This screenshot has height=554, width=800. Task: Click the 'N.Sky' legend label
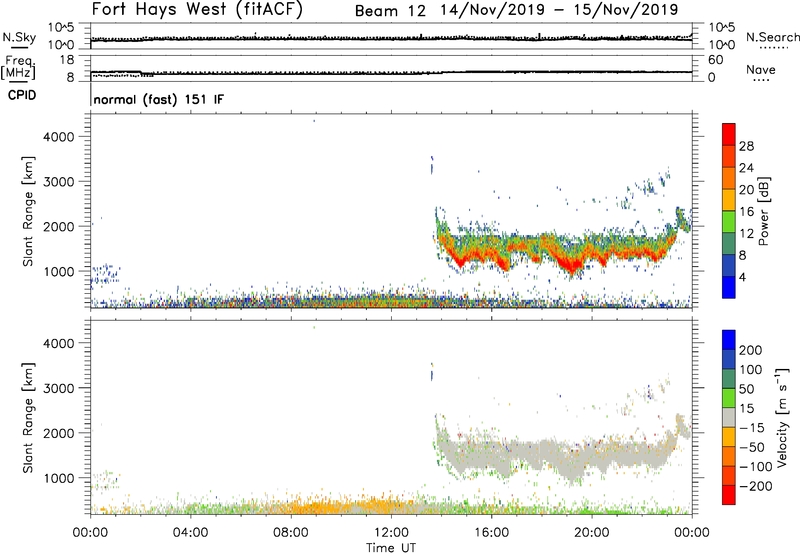tap(19, 37)
